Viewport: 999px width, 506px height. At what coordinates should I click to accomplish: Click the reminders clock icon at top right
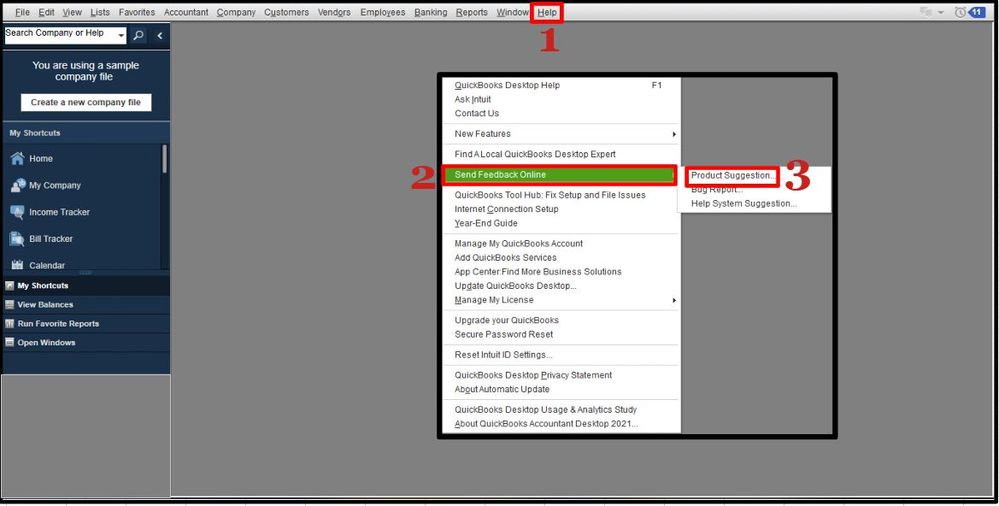click(x=959, y=12)
